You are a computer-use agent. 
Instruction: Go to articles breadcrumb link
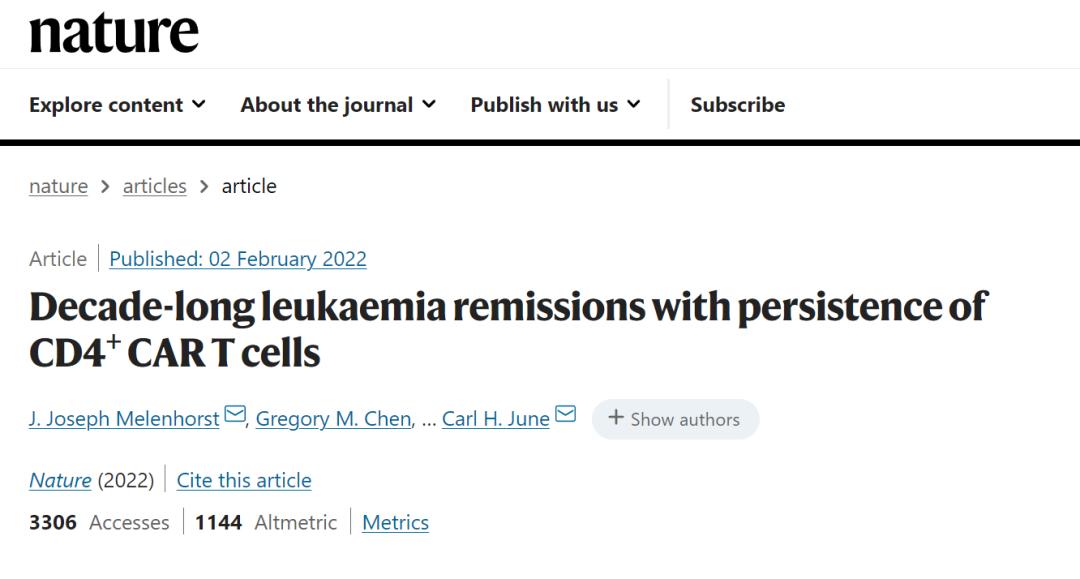[154, 187]
